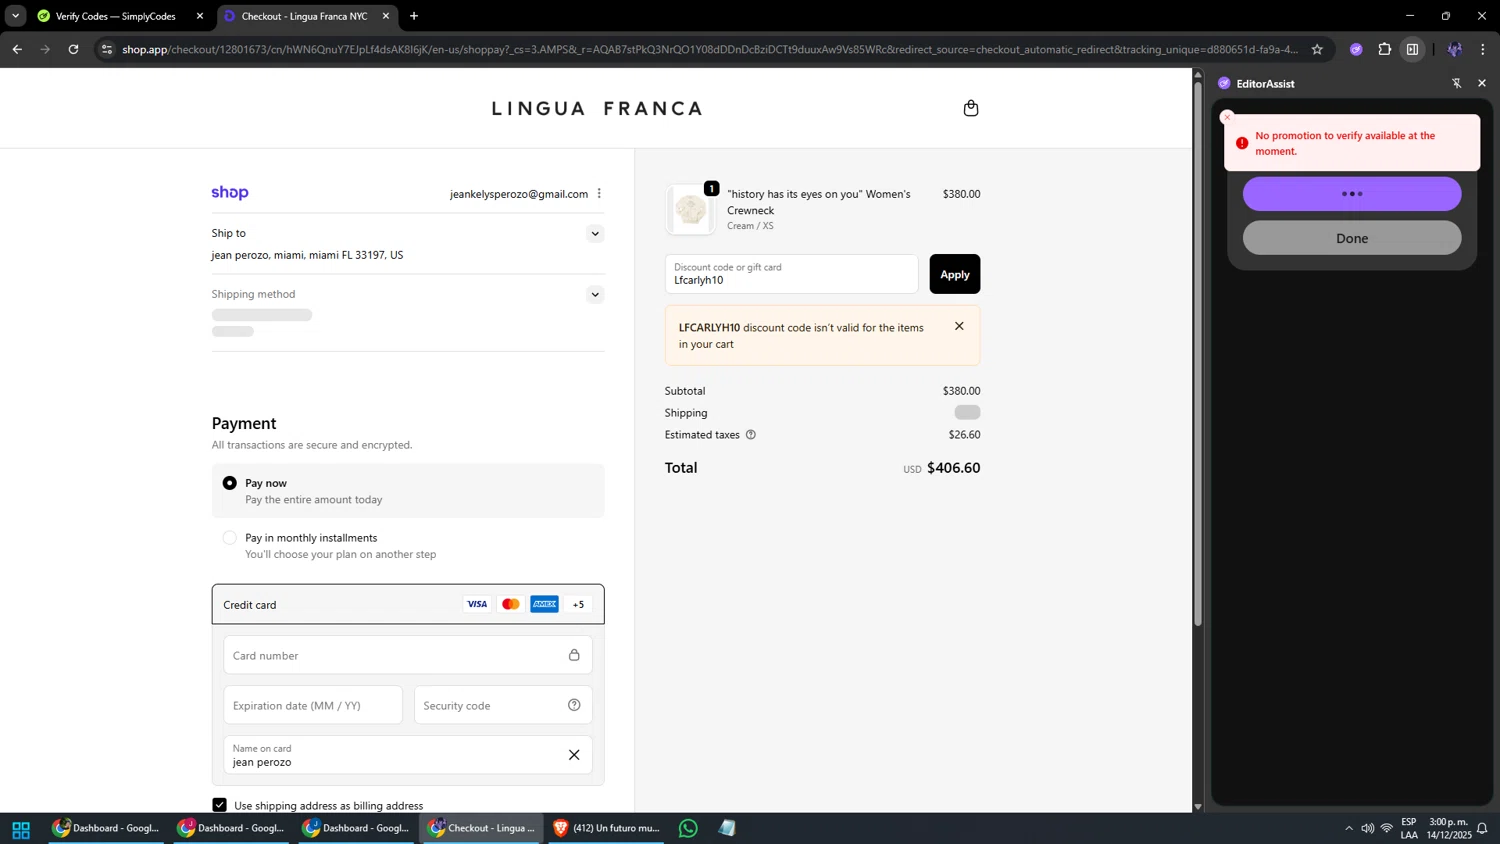Click the Mastercard logo
This screenshot has height=844, width=1500.
tap(511, 604)
